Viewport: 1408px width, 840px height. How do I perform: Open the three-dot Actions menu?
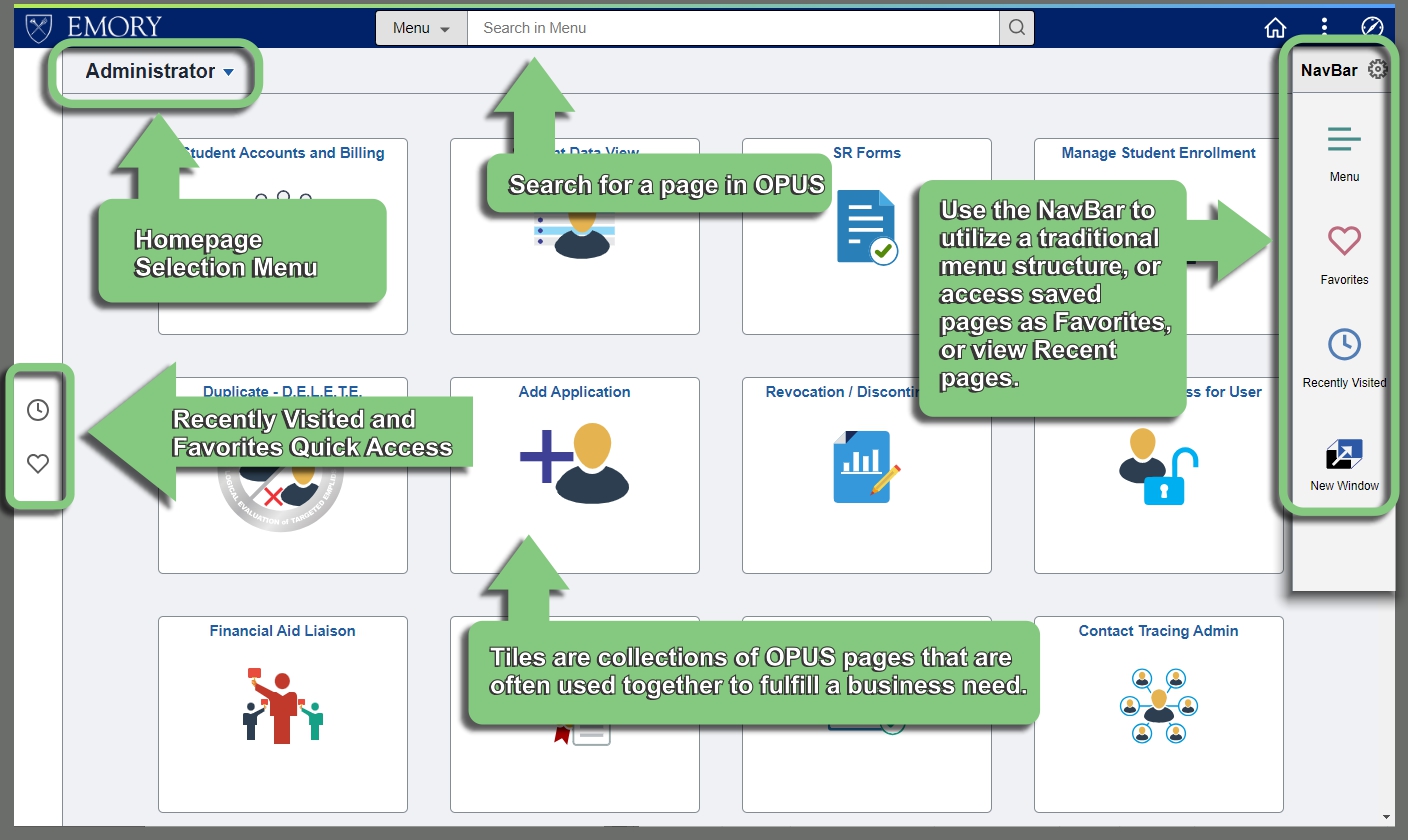[1324, 28]
